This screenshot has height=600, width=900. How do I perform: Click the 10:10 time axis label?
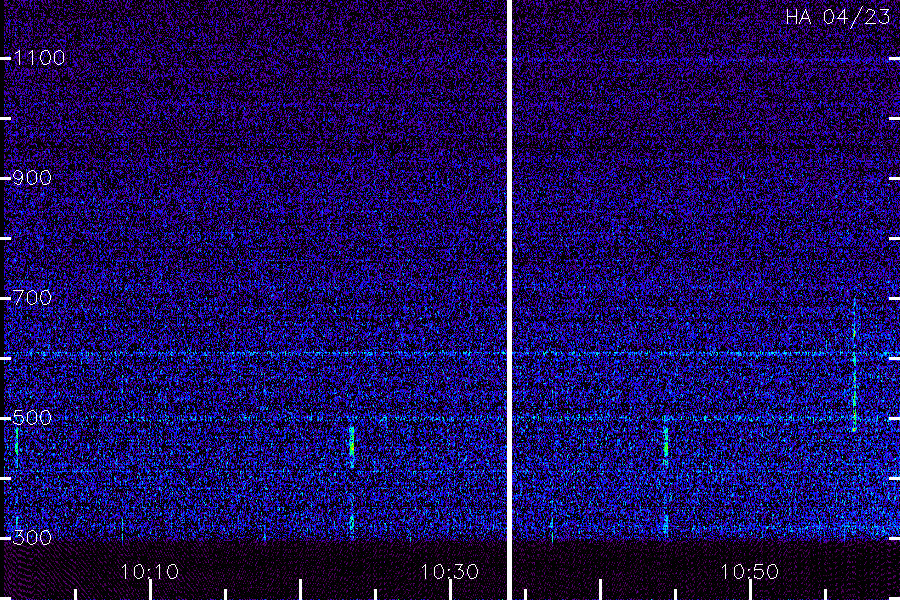click(x=150, y=572)
